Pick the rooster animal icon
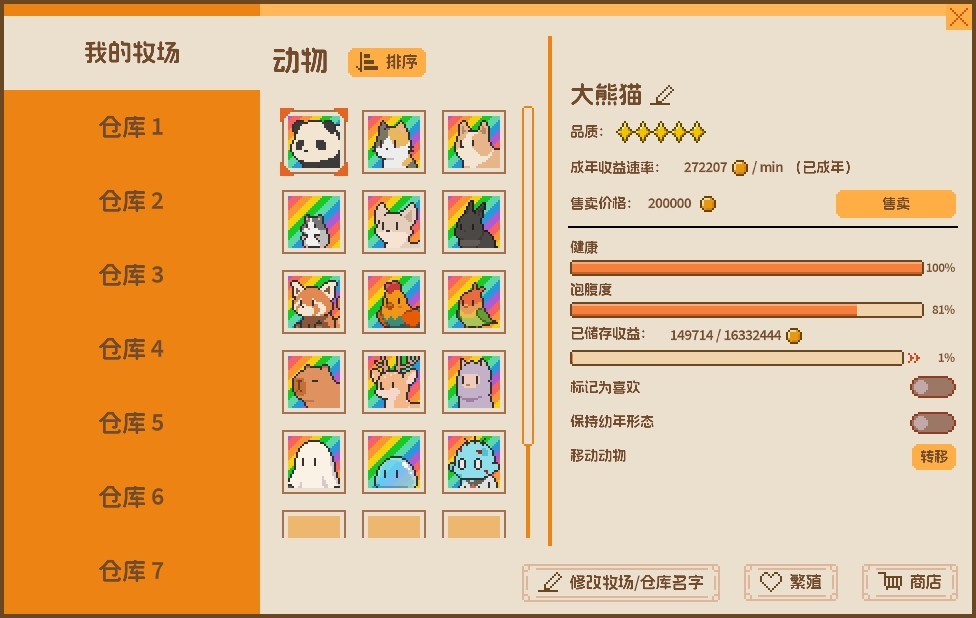This screenshot has width=976, height=618. click(x=394, y=302)
